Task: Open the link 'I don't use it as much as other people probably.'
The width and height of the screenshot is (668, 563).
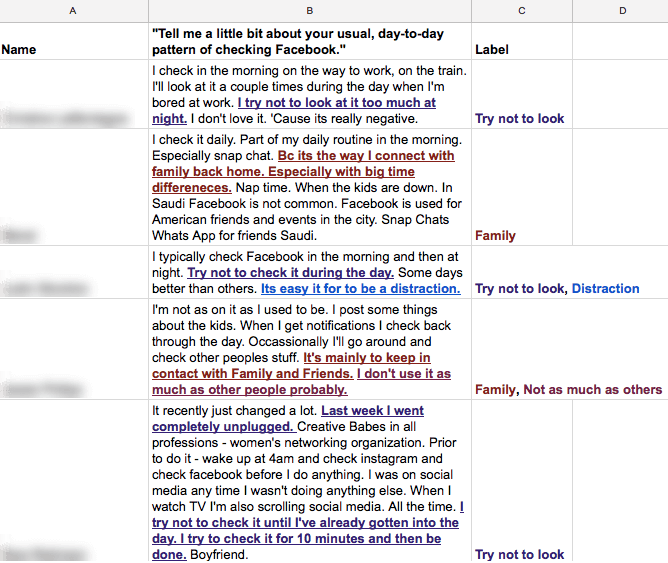Action: [302, 382]
